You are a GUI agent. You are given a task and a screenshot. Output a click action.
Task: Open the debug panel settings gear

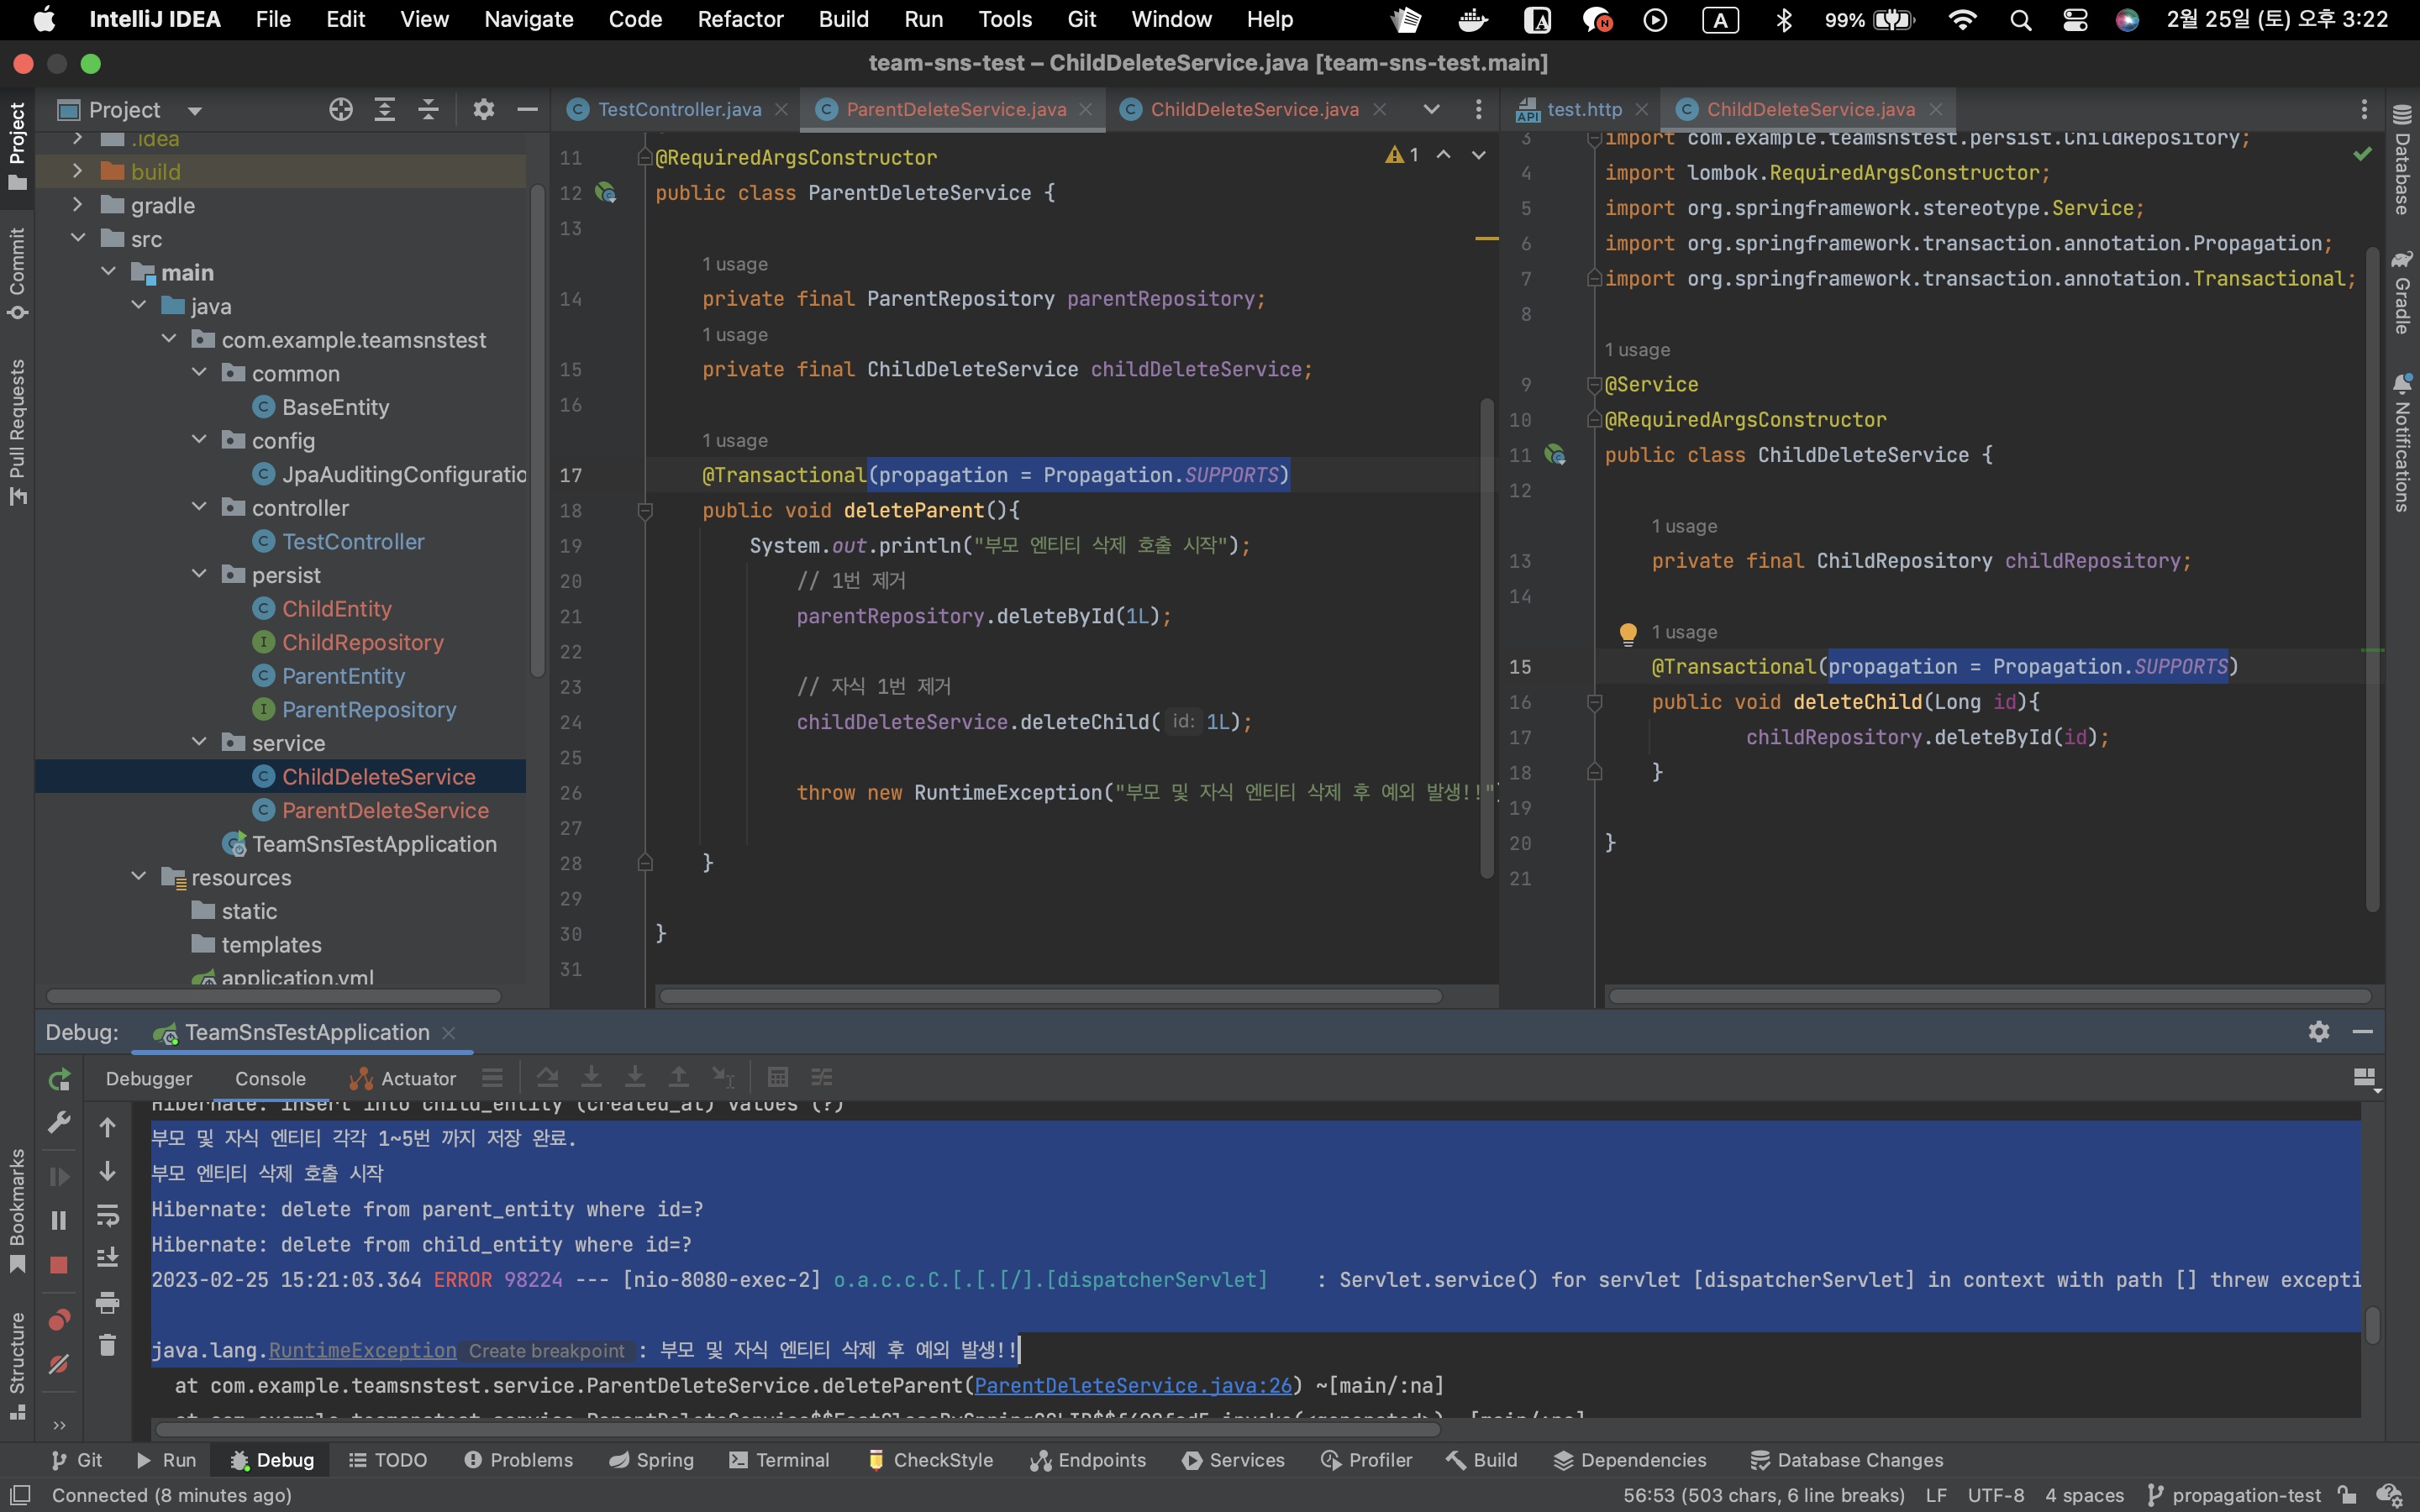(2319, 1031)
